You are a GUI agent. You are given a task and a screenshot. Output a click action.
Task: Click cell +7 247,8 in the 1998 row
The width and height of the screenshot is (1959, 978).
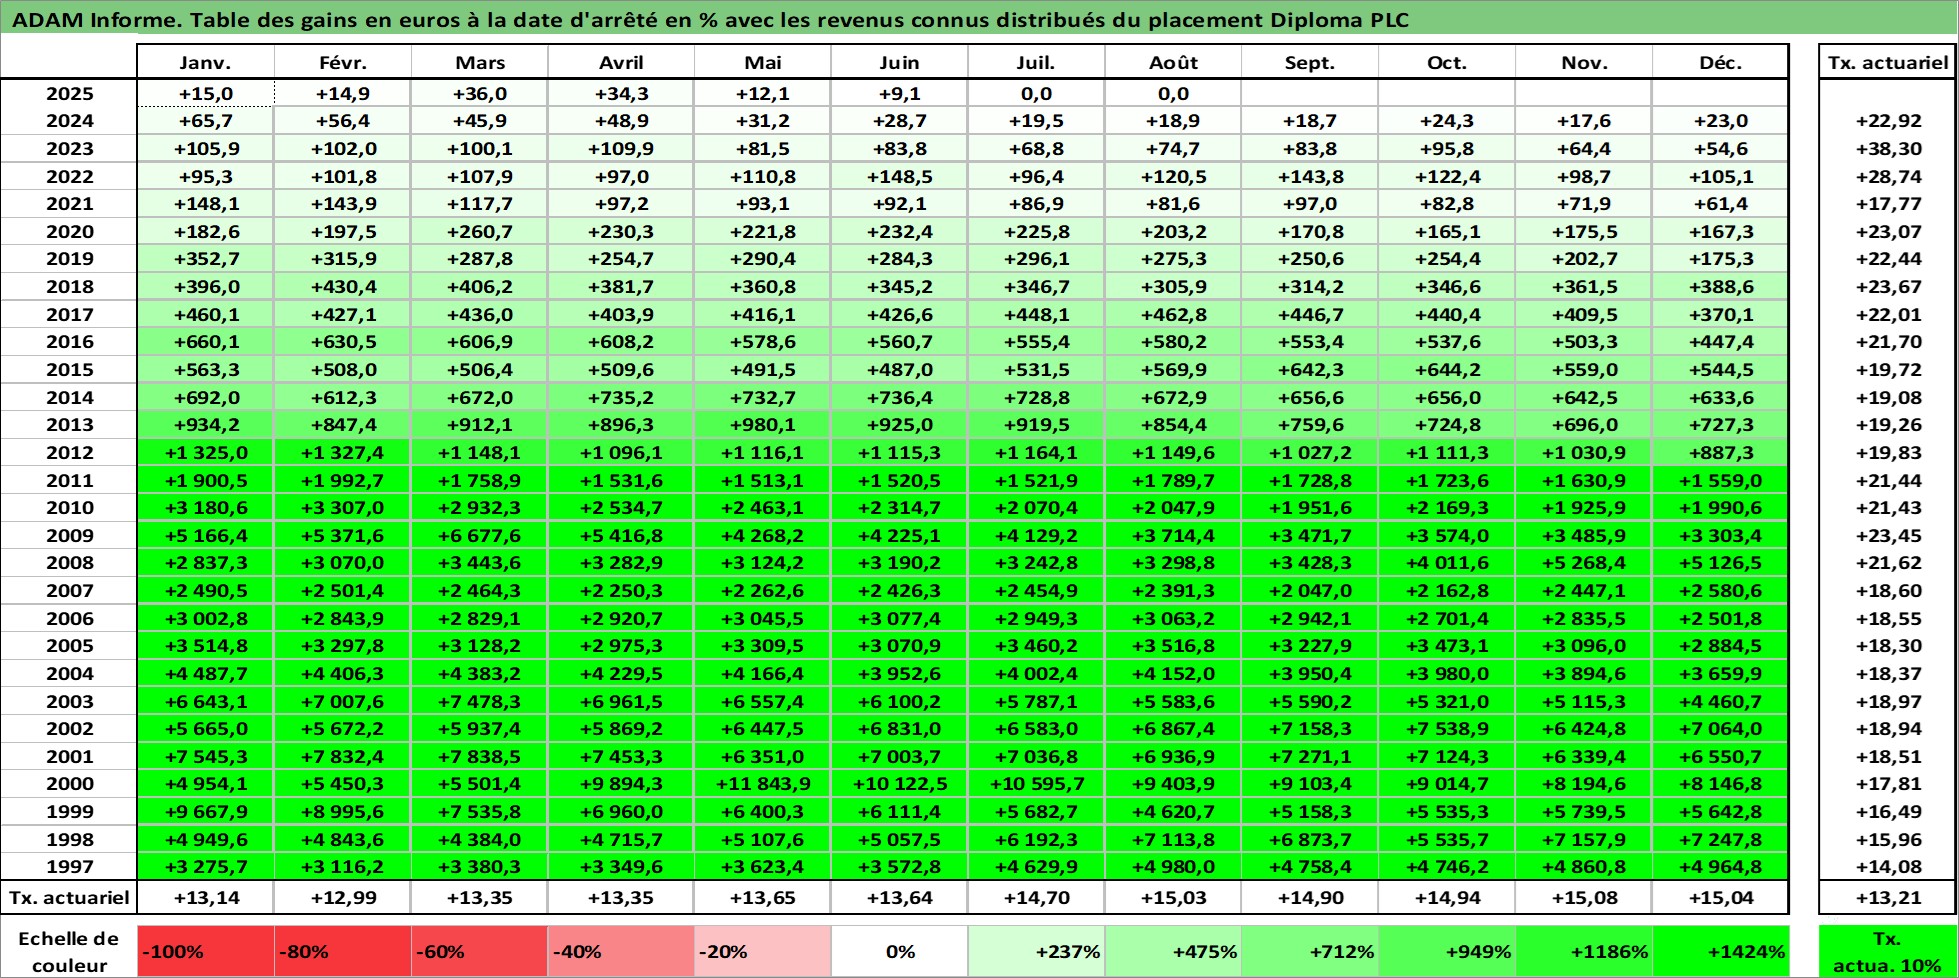coord(1720,840)
